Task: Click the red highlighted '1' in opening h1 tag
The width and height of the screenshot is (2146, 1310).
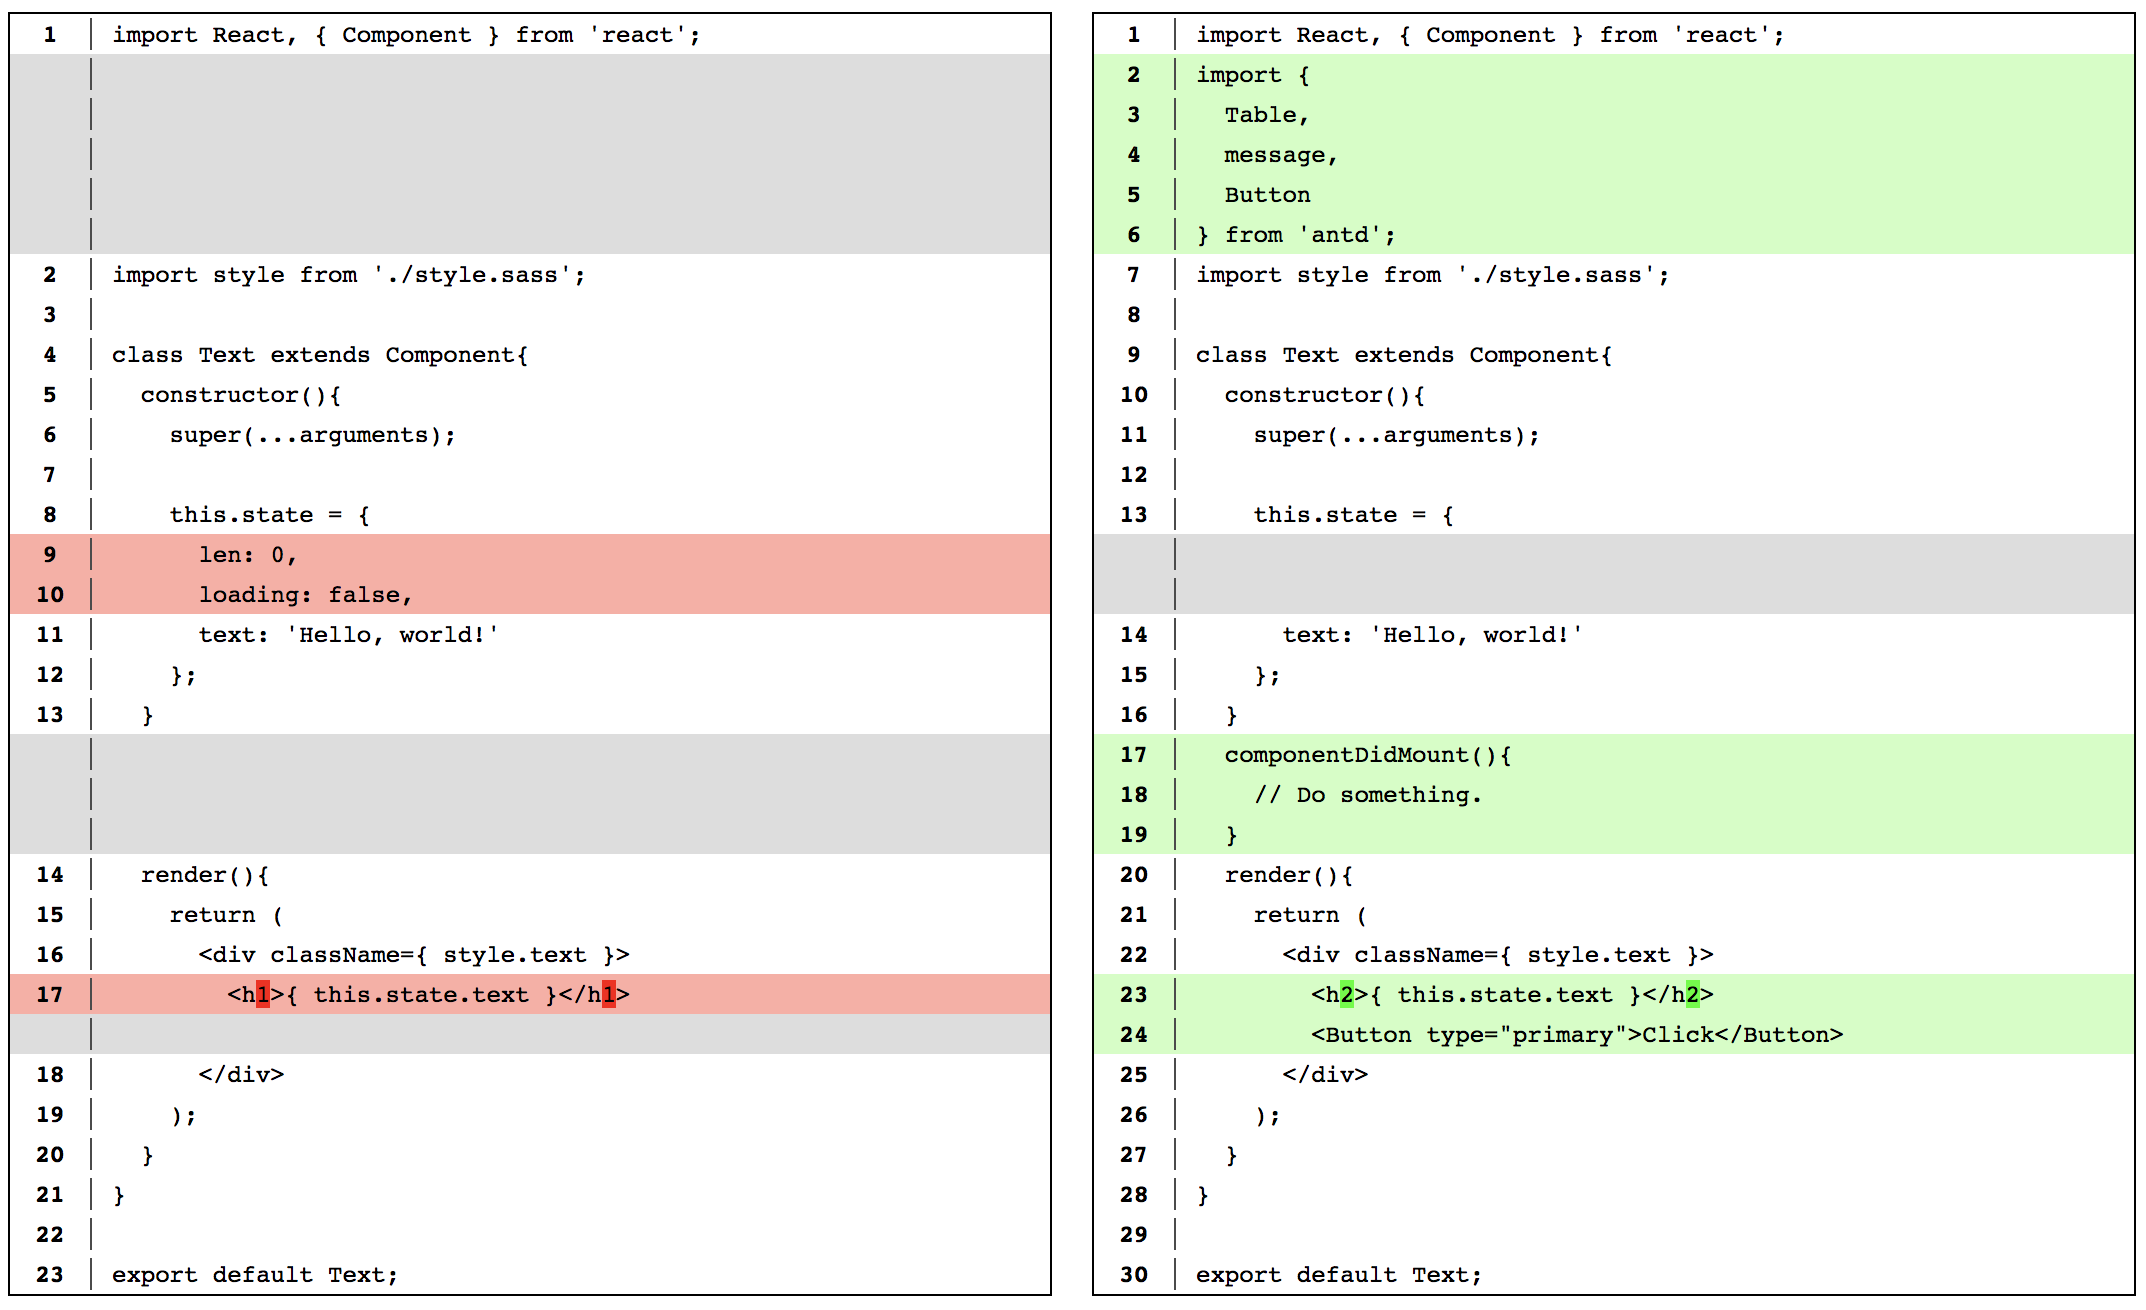Action: point(263,995)
